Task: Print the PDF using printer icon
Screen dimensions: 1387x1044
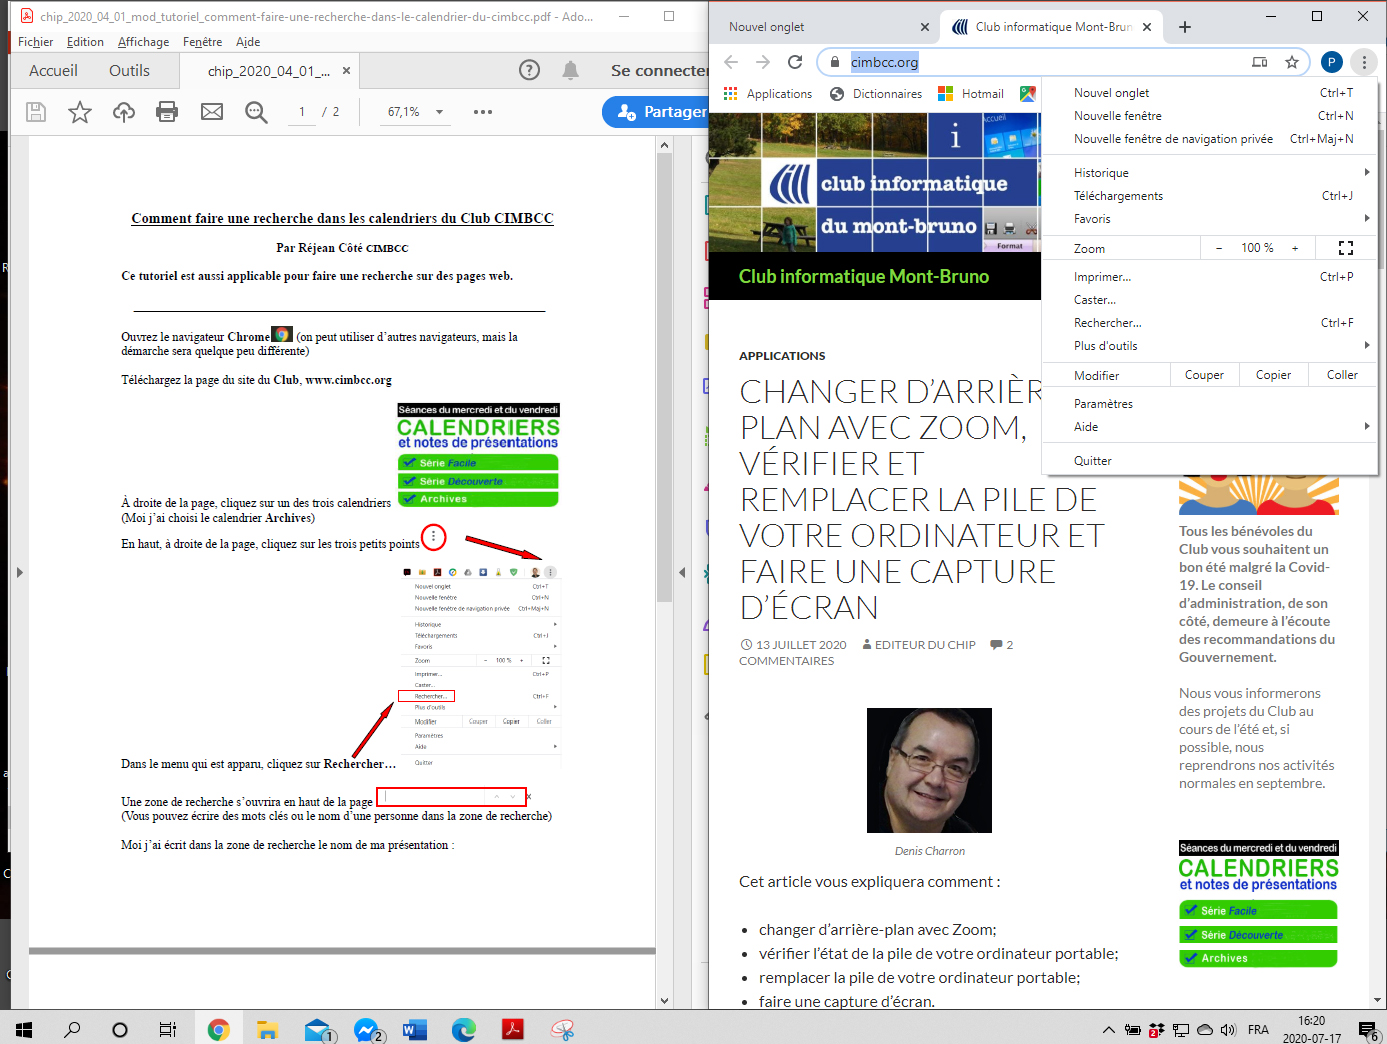Action: point(167,112)
